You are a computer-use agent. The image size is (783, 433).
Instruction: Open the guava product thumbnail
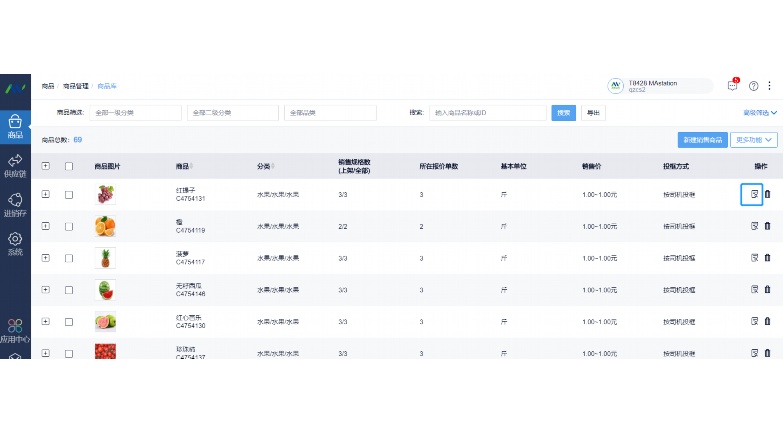tap(105, 322)
